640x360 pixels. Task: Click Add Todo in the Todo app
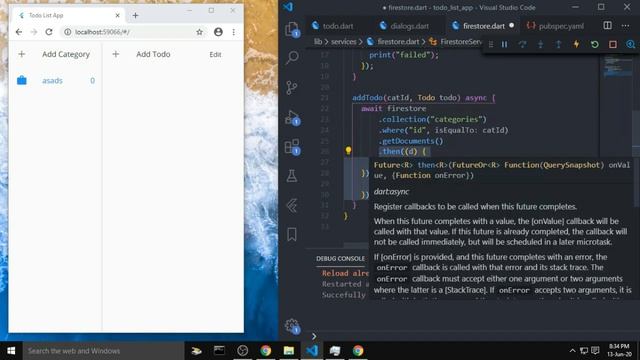tap(153, 54)
